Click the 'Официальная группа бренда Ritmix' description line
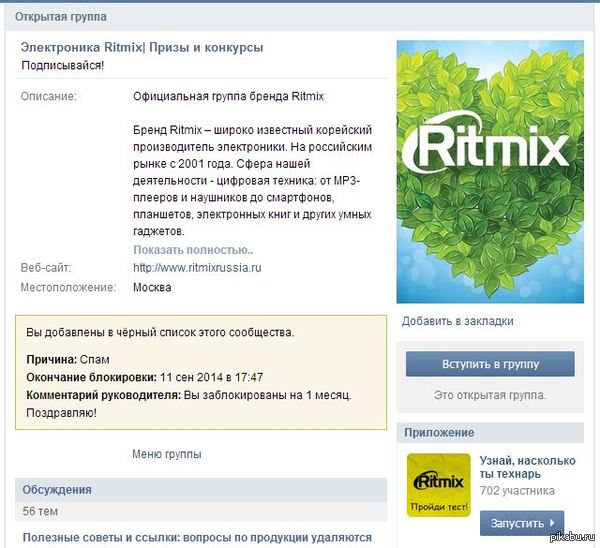Screen dimensions: 600x548 pyautogui.click(x=228, y=96)
